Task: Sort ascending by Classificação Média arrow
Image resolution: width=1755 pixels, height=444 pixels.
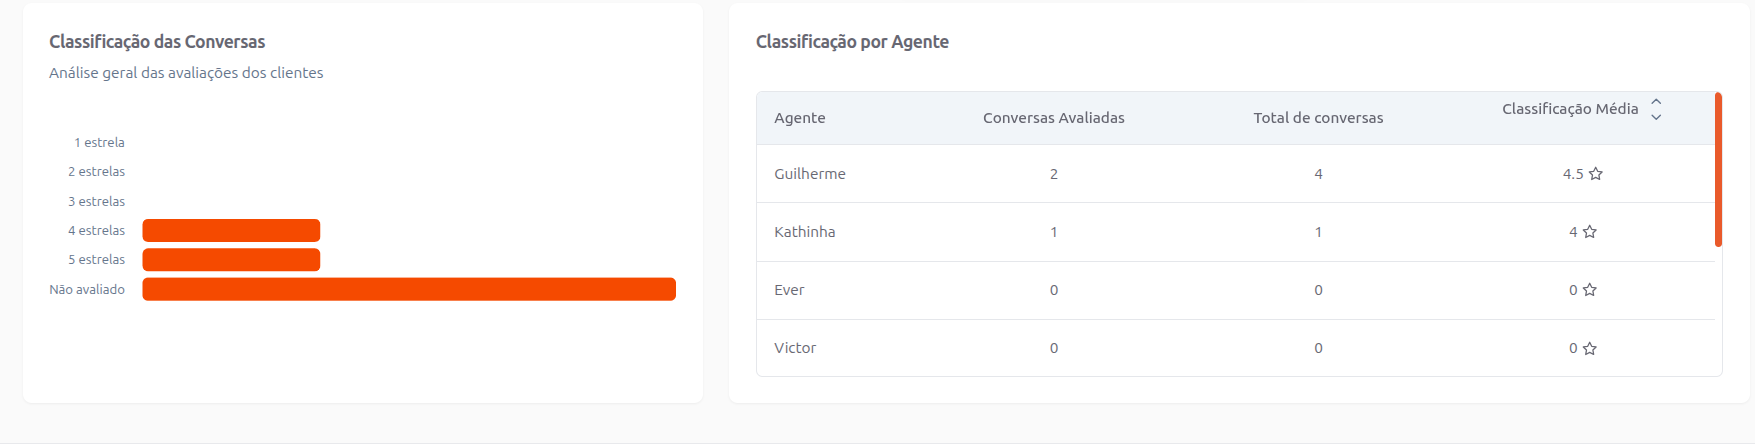Action: coord(1656,102)
